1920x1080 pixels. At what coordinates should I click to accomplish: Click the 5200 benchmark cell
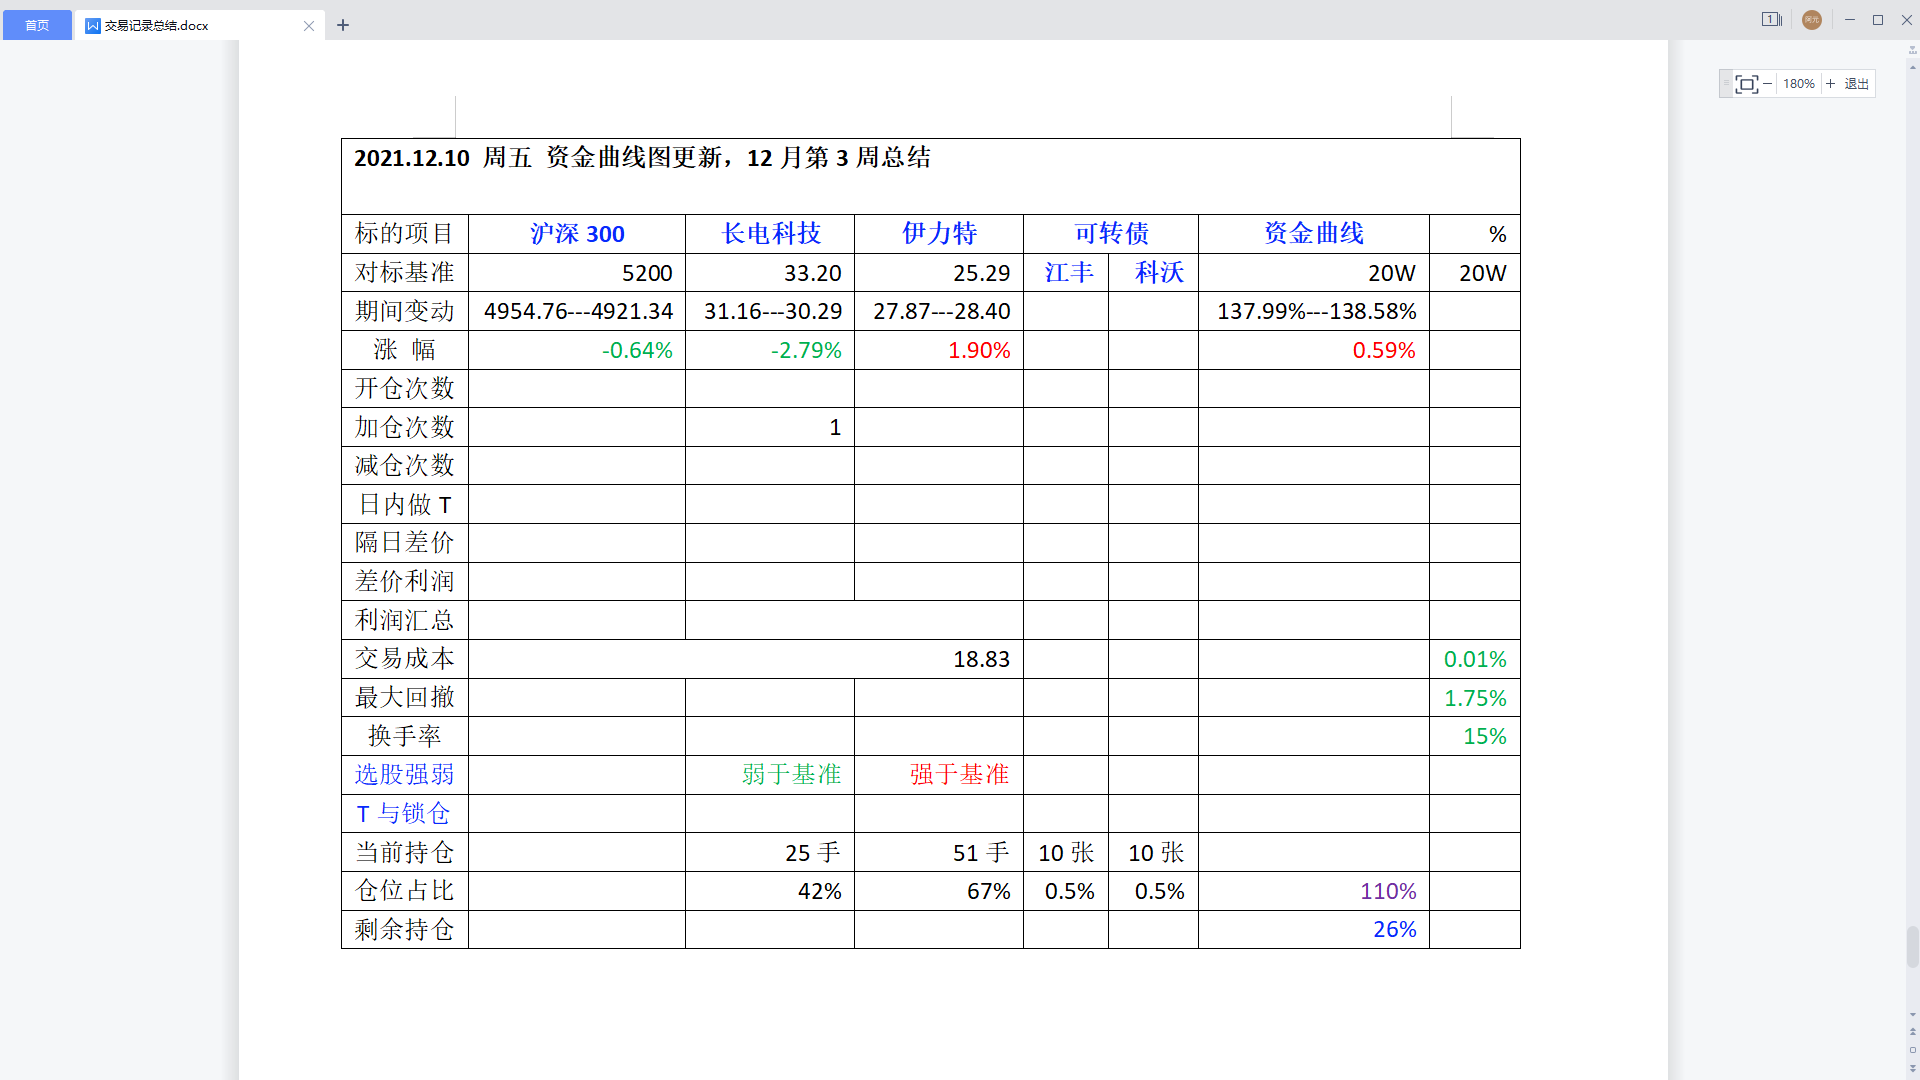[577, 273]
